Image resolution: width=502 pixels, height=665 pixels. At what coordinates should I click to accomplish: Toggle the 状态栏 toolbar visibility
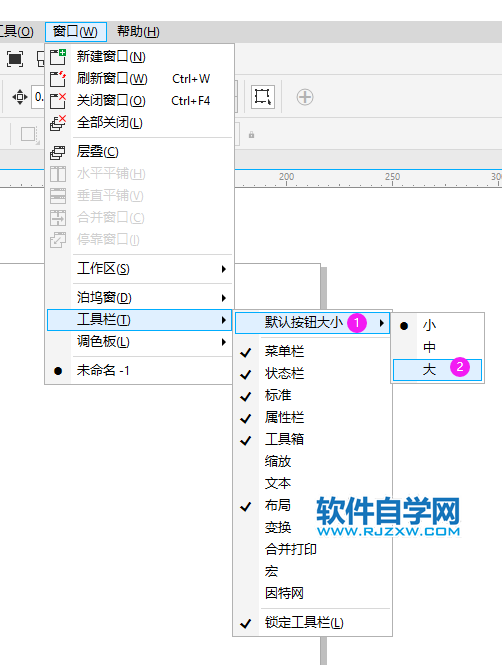(x=312, y=374)
